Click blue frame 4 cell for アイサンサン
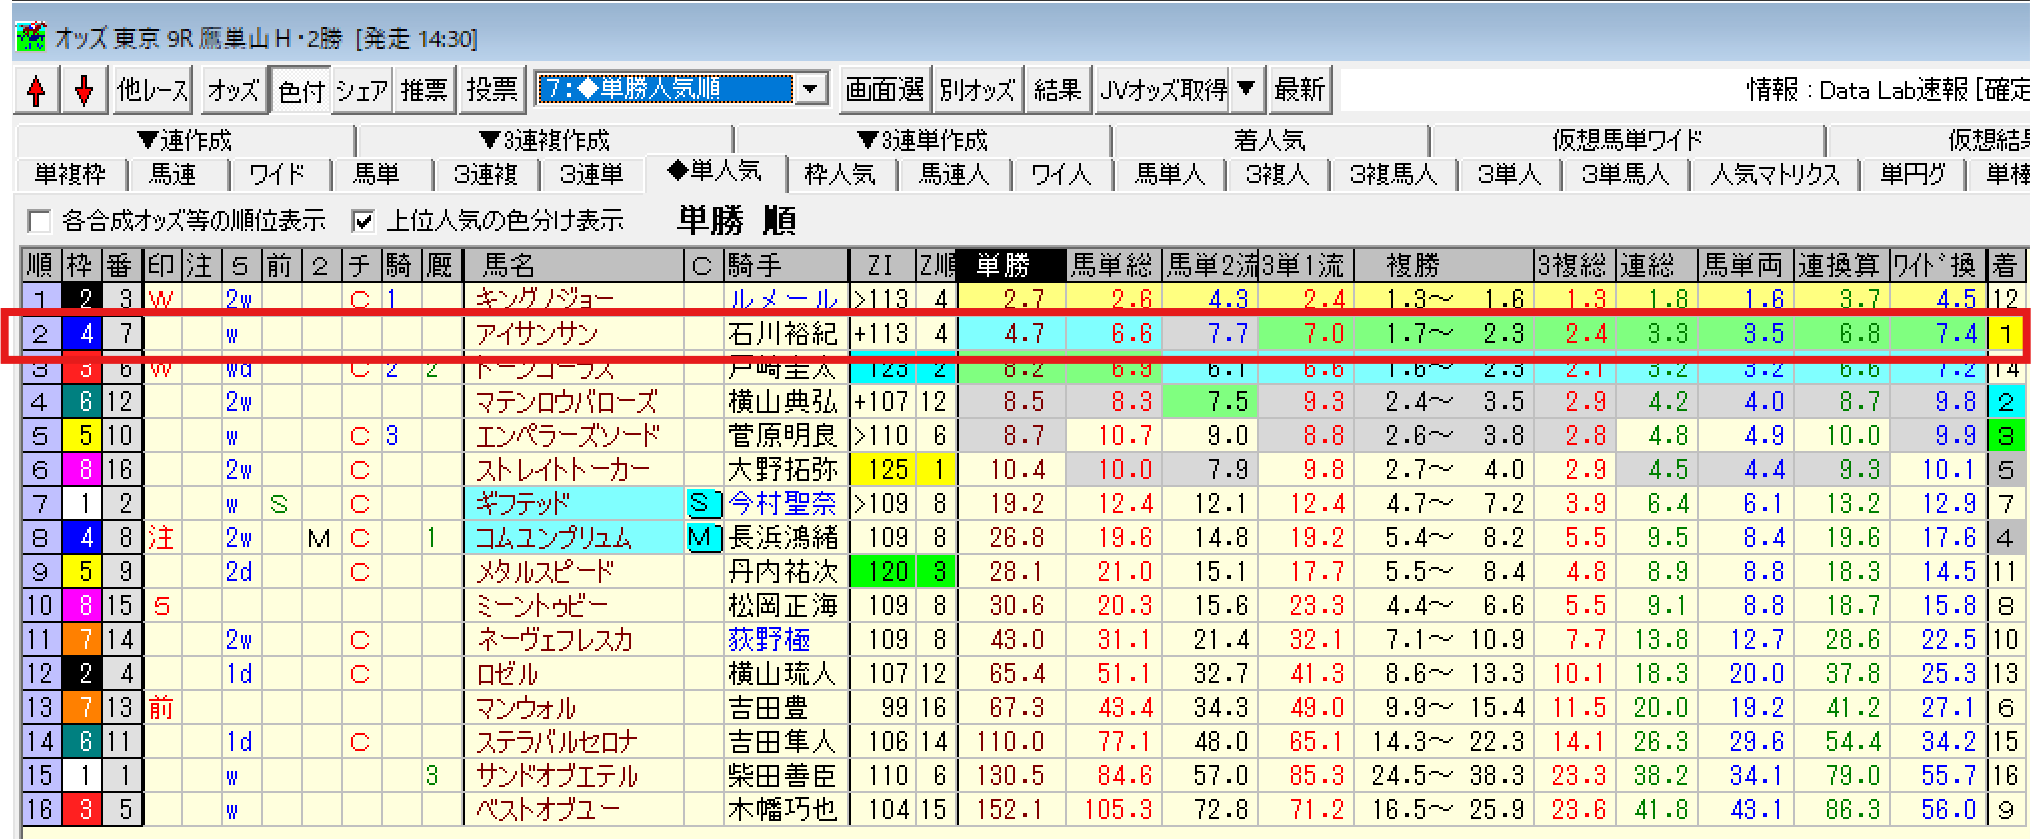This screenshot has height=839, width=2032. click(84, 333)
